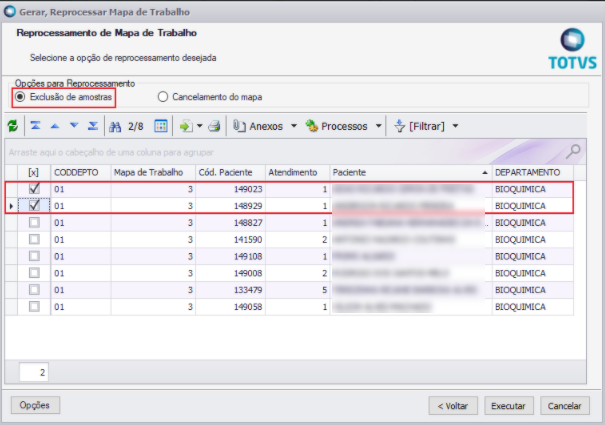Click the Anexos paperclip icon
The height and width of the screenshot is (425, 605).
click(239, 126)
